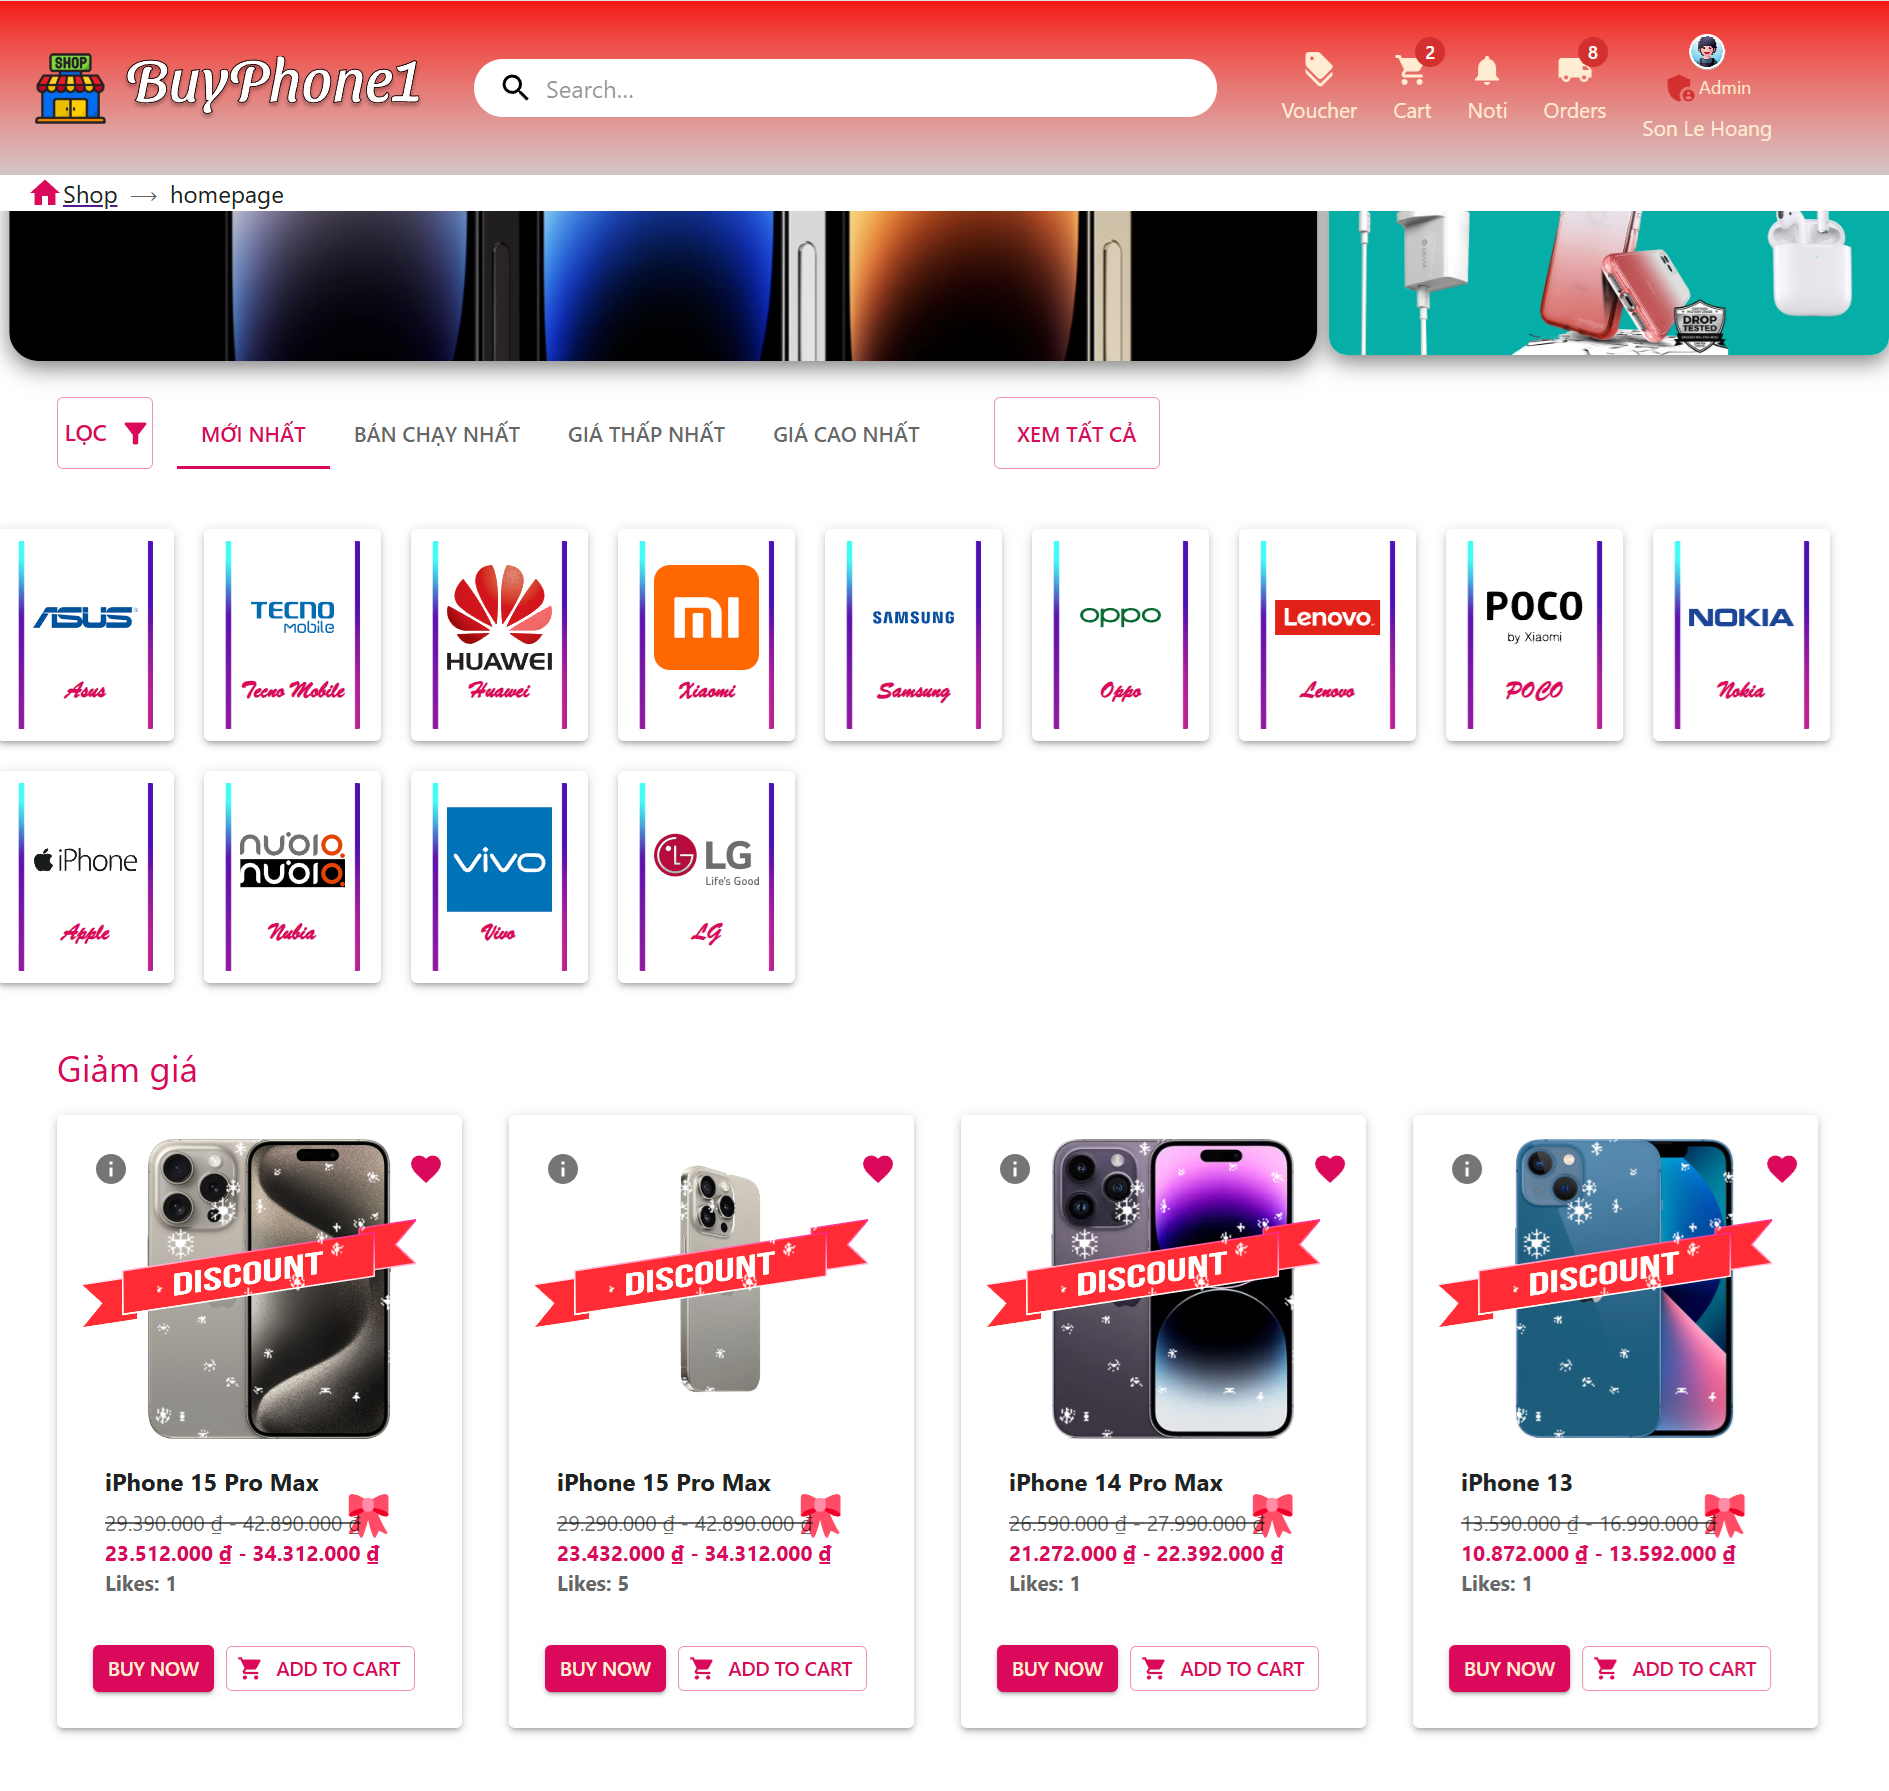Image resolution: width=1889 pixels, height=1791 pixels.
Task: Switch to the MỚI NHẤT tab
Action: [253, 434]
